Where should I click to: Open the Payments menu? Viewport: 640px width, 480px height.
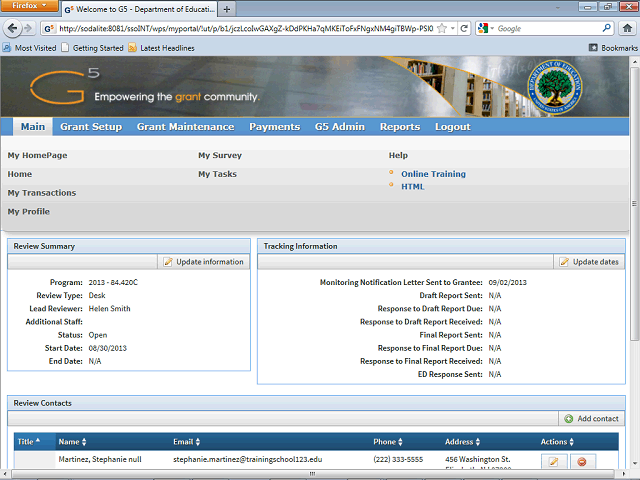[x=275, y=127]
